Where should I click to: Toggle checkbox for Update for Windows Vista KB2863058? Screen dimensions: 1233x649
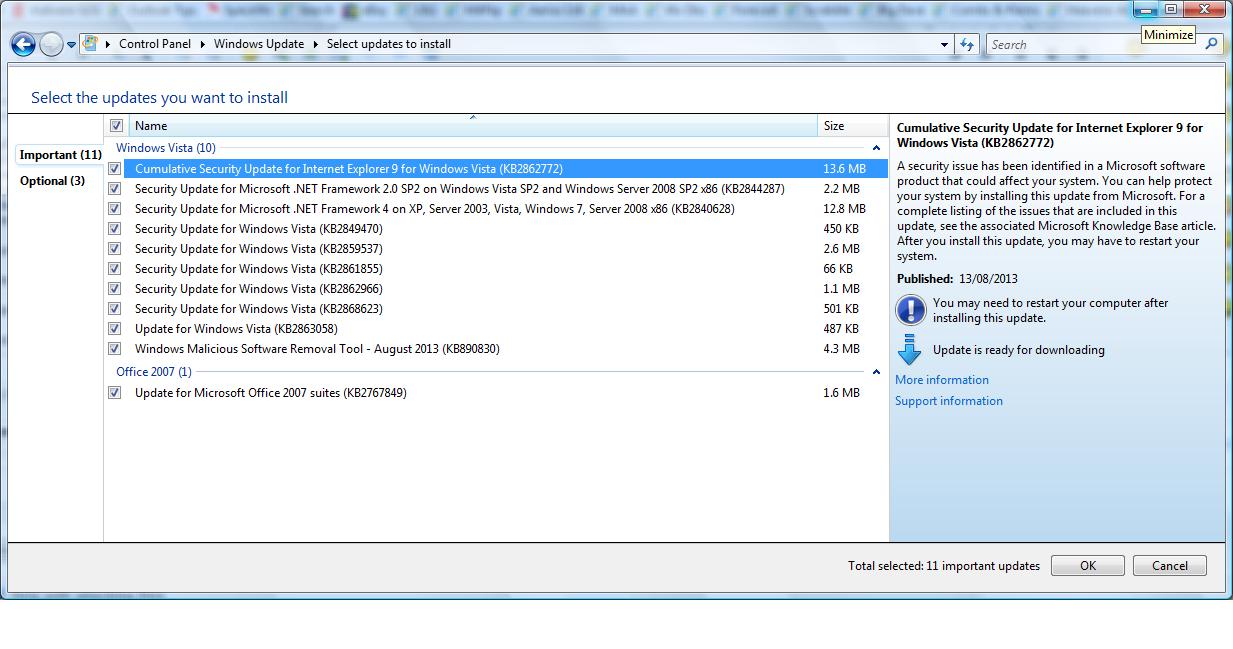click(114, 329)
